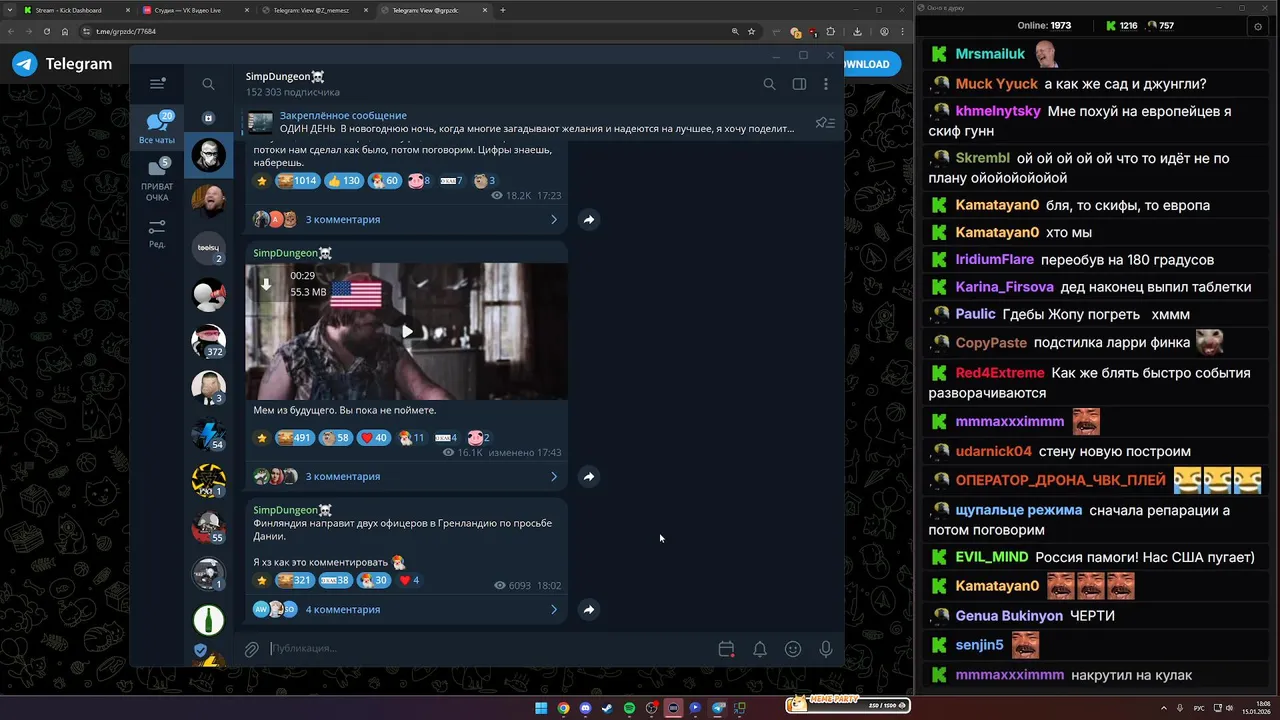The image size is (1280, 720).
Task: Open the chat list search icon
Action: coord(208,84)
